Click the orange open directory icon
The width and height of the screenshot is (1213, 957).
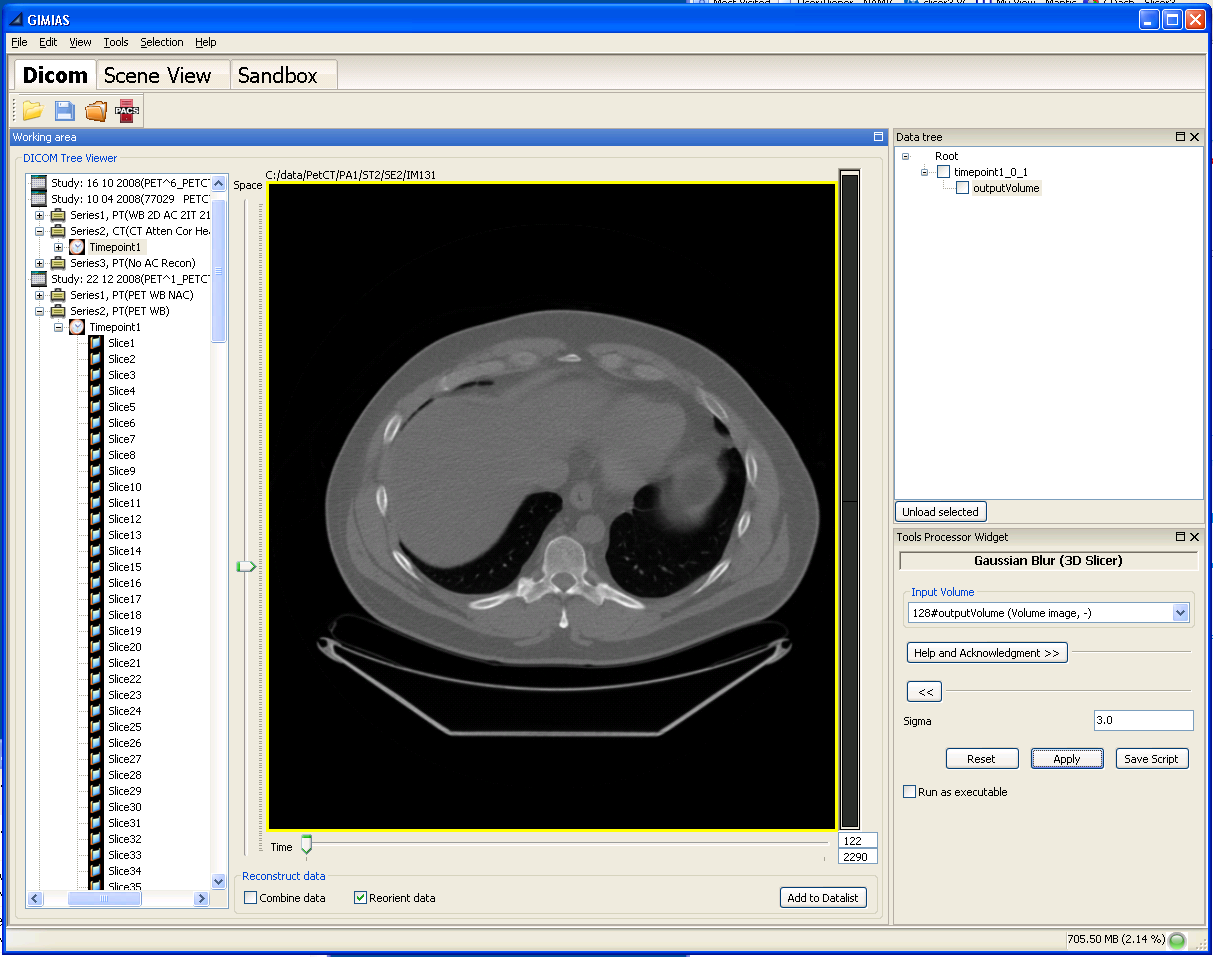(x=96, y=111)
